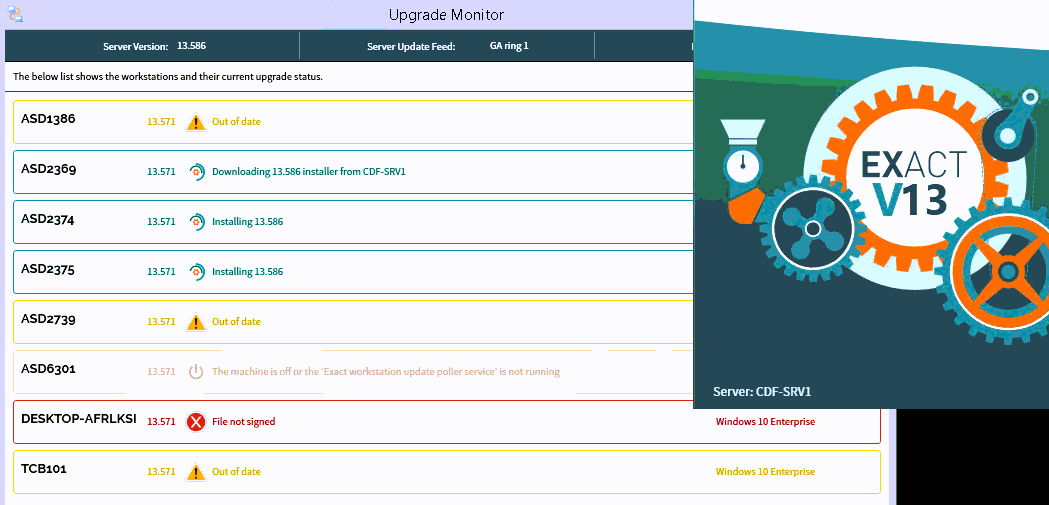Click version 13.571 in the ASD1386 row
This screenshot has height=505, width=1049.
[x=161, y=122]
